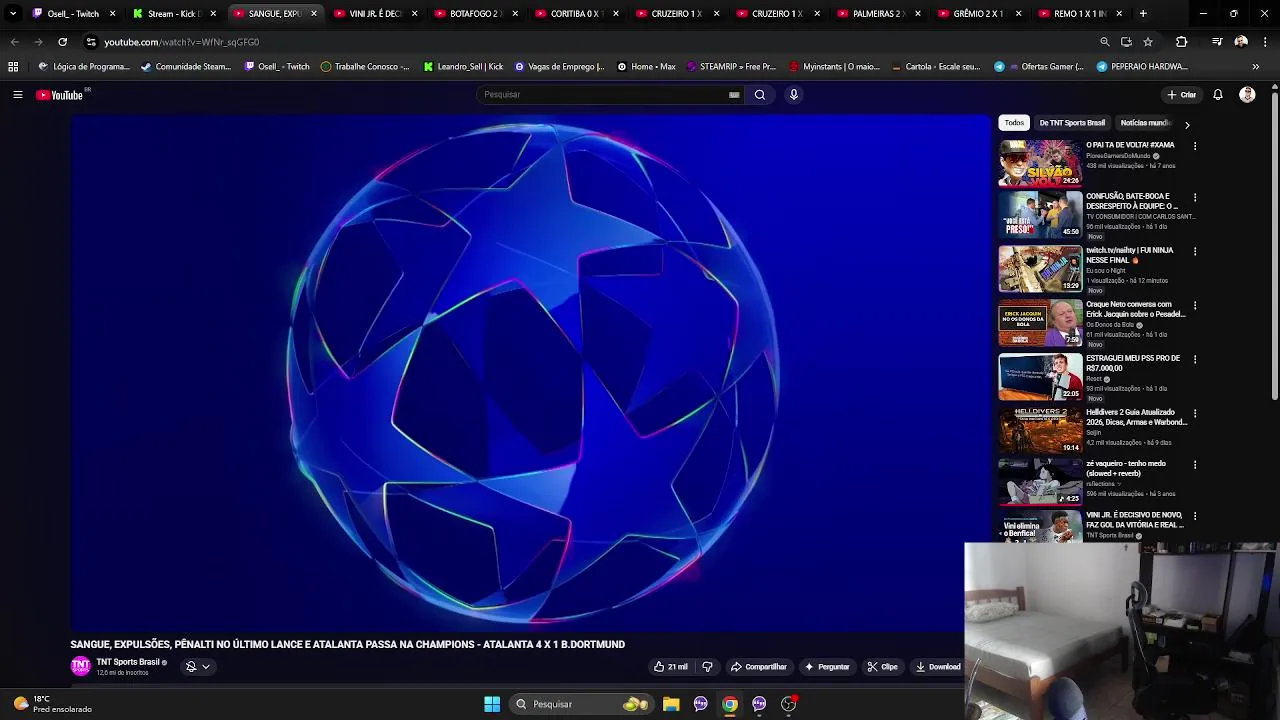Click the Criar create button

tap(1181, 95)
